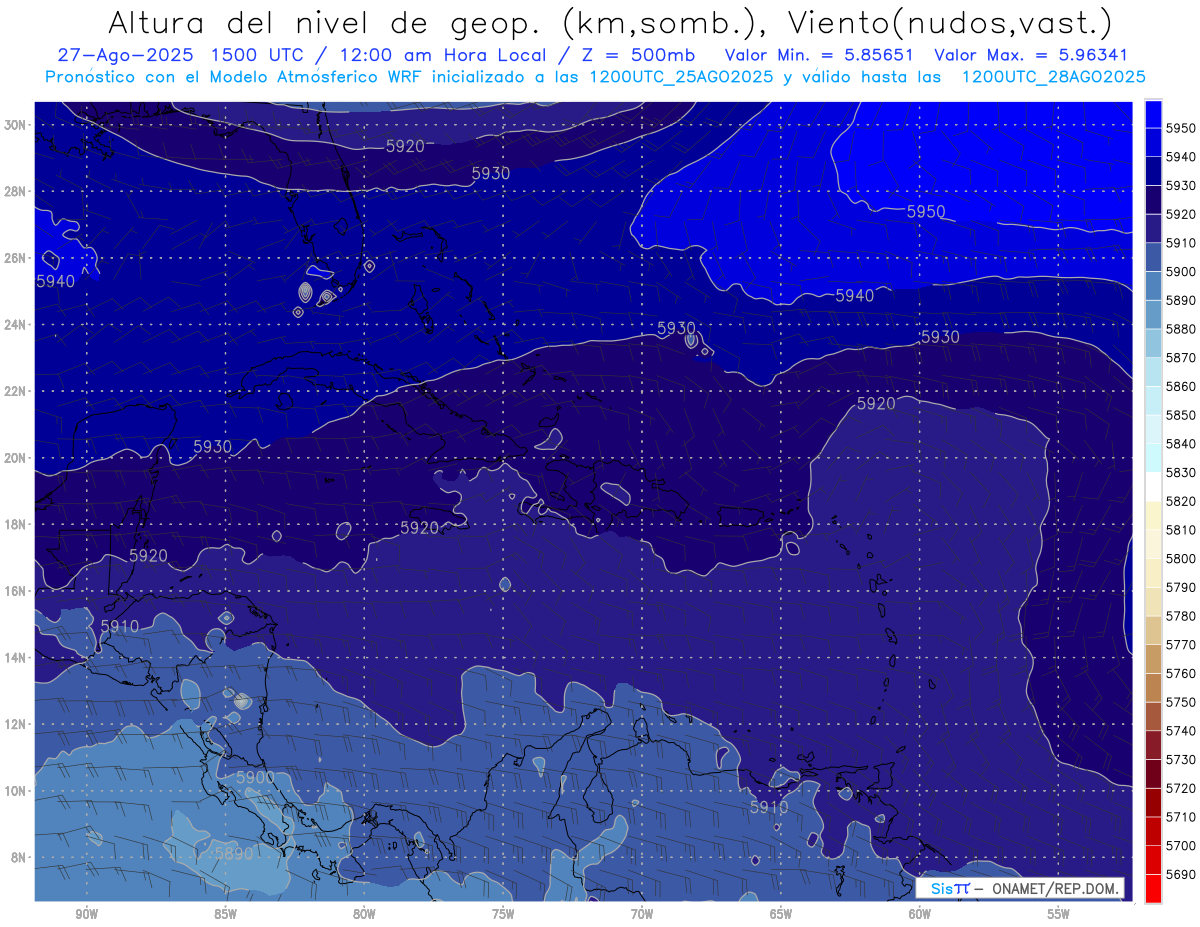Click the 55W longitude axis label
This screenshot has width=1200, height=927.
1059,914
